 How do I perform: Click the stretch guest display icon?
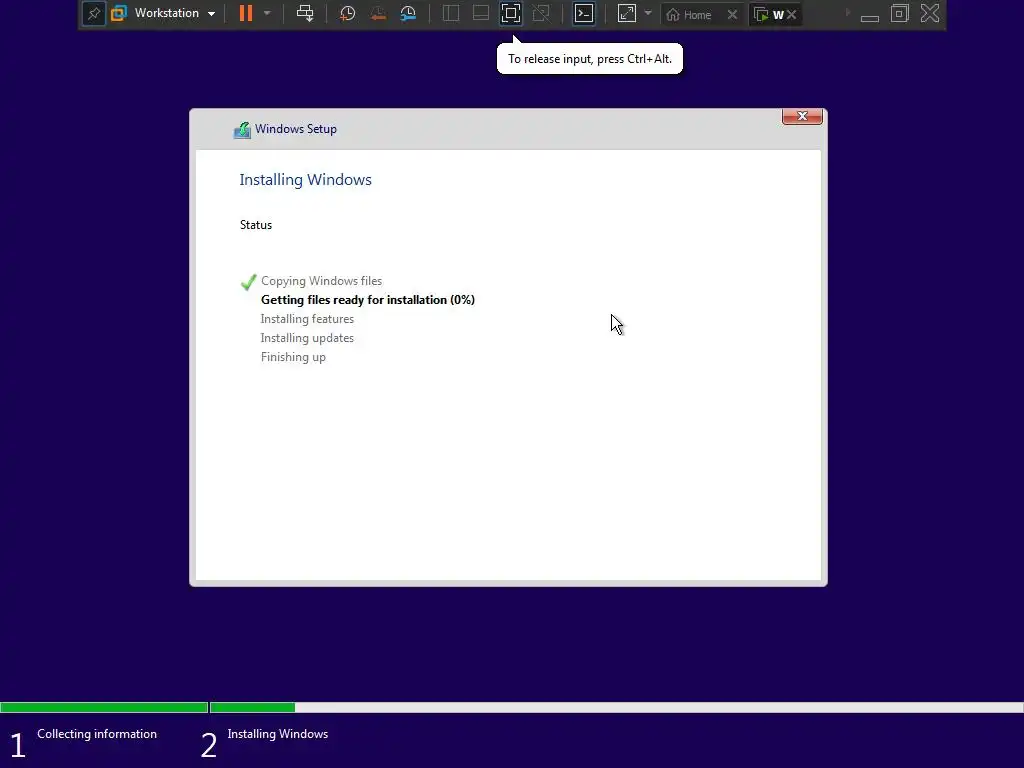coord(626,13)
